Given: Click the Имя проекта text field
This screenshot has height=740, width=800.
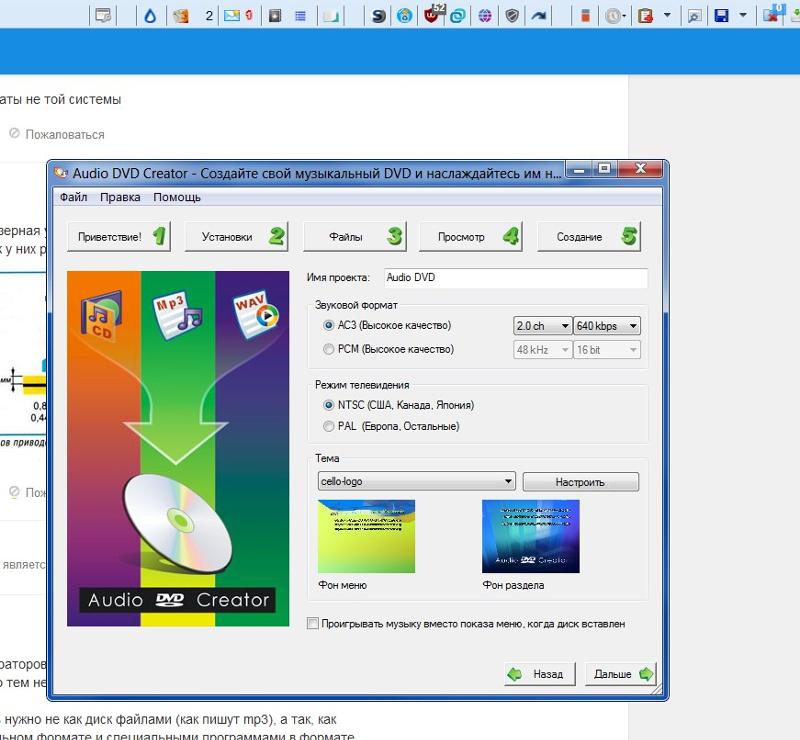Looking at the screenshot, I should click(x=516, y=278).
